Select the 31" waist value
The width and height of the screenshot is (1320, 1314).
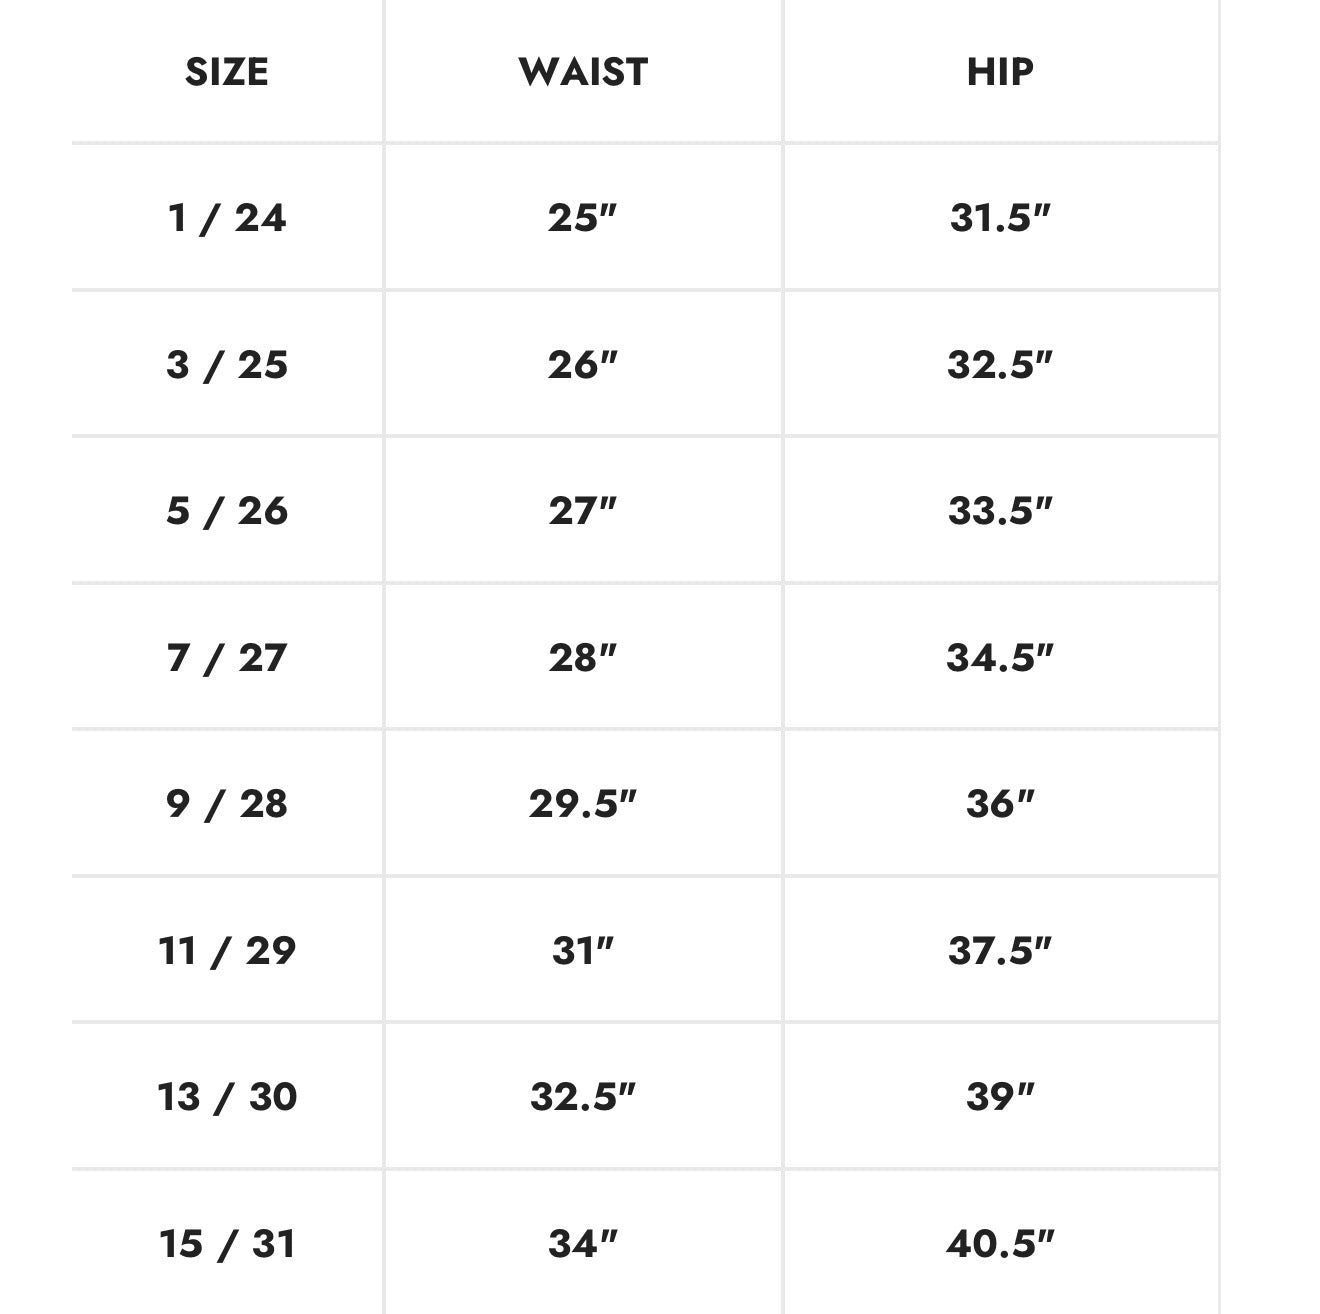click(583, 950)
